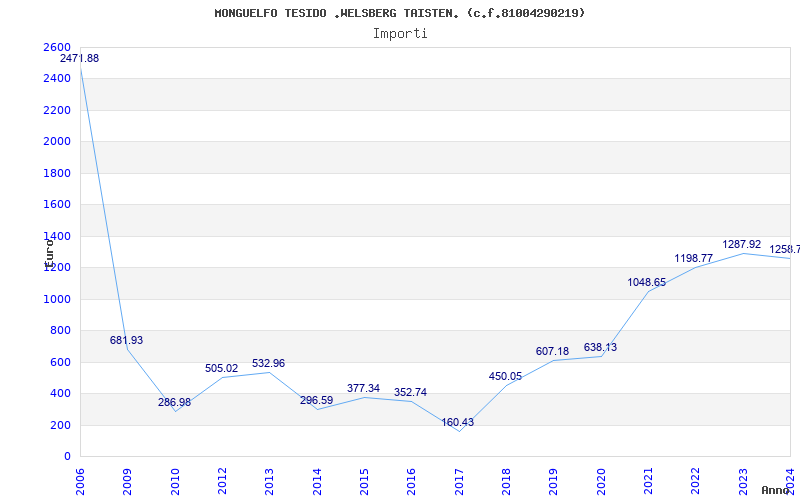800x500 pixels.
Task: Click the 800 y-axis value
Action: point(60,331)
